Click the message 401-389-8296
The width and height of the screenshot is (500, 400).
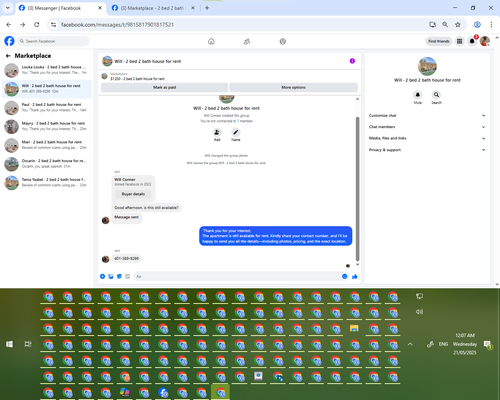point(127,258)
